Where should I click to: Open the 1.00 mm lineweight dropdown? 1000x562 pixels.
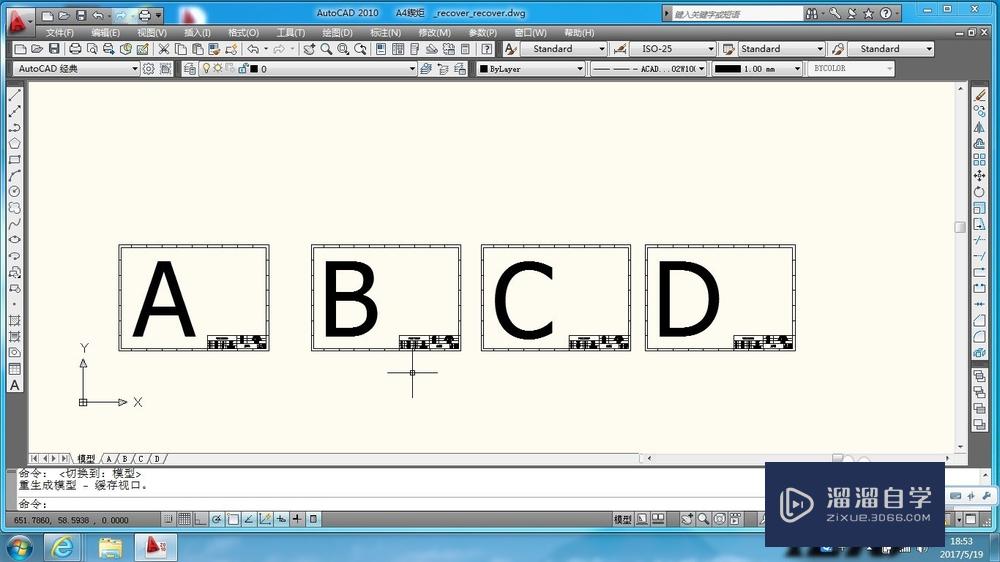coord(797,69)
